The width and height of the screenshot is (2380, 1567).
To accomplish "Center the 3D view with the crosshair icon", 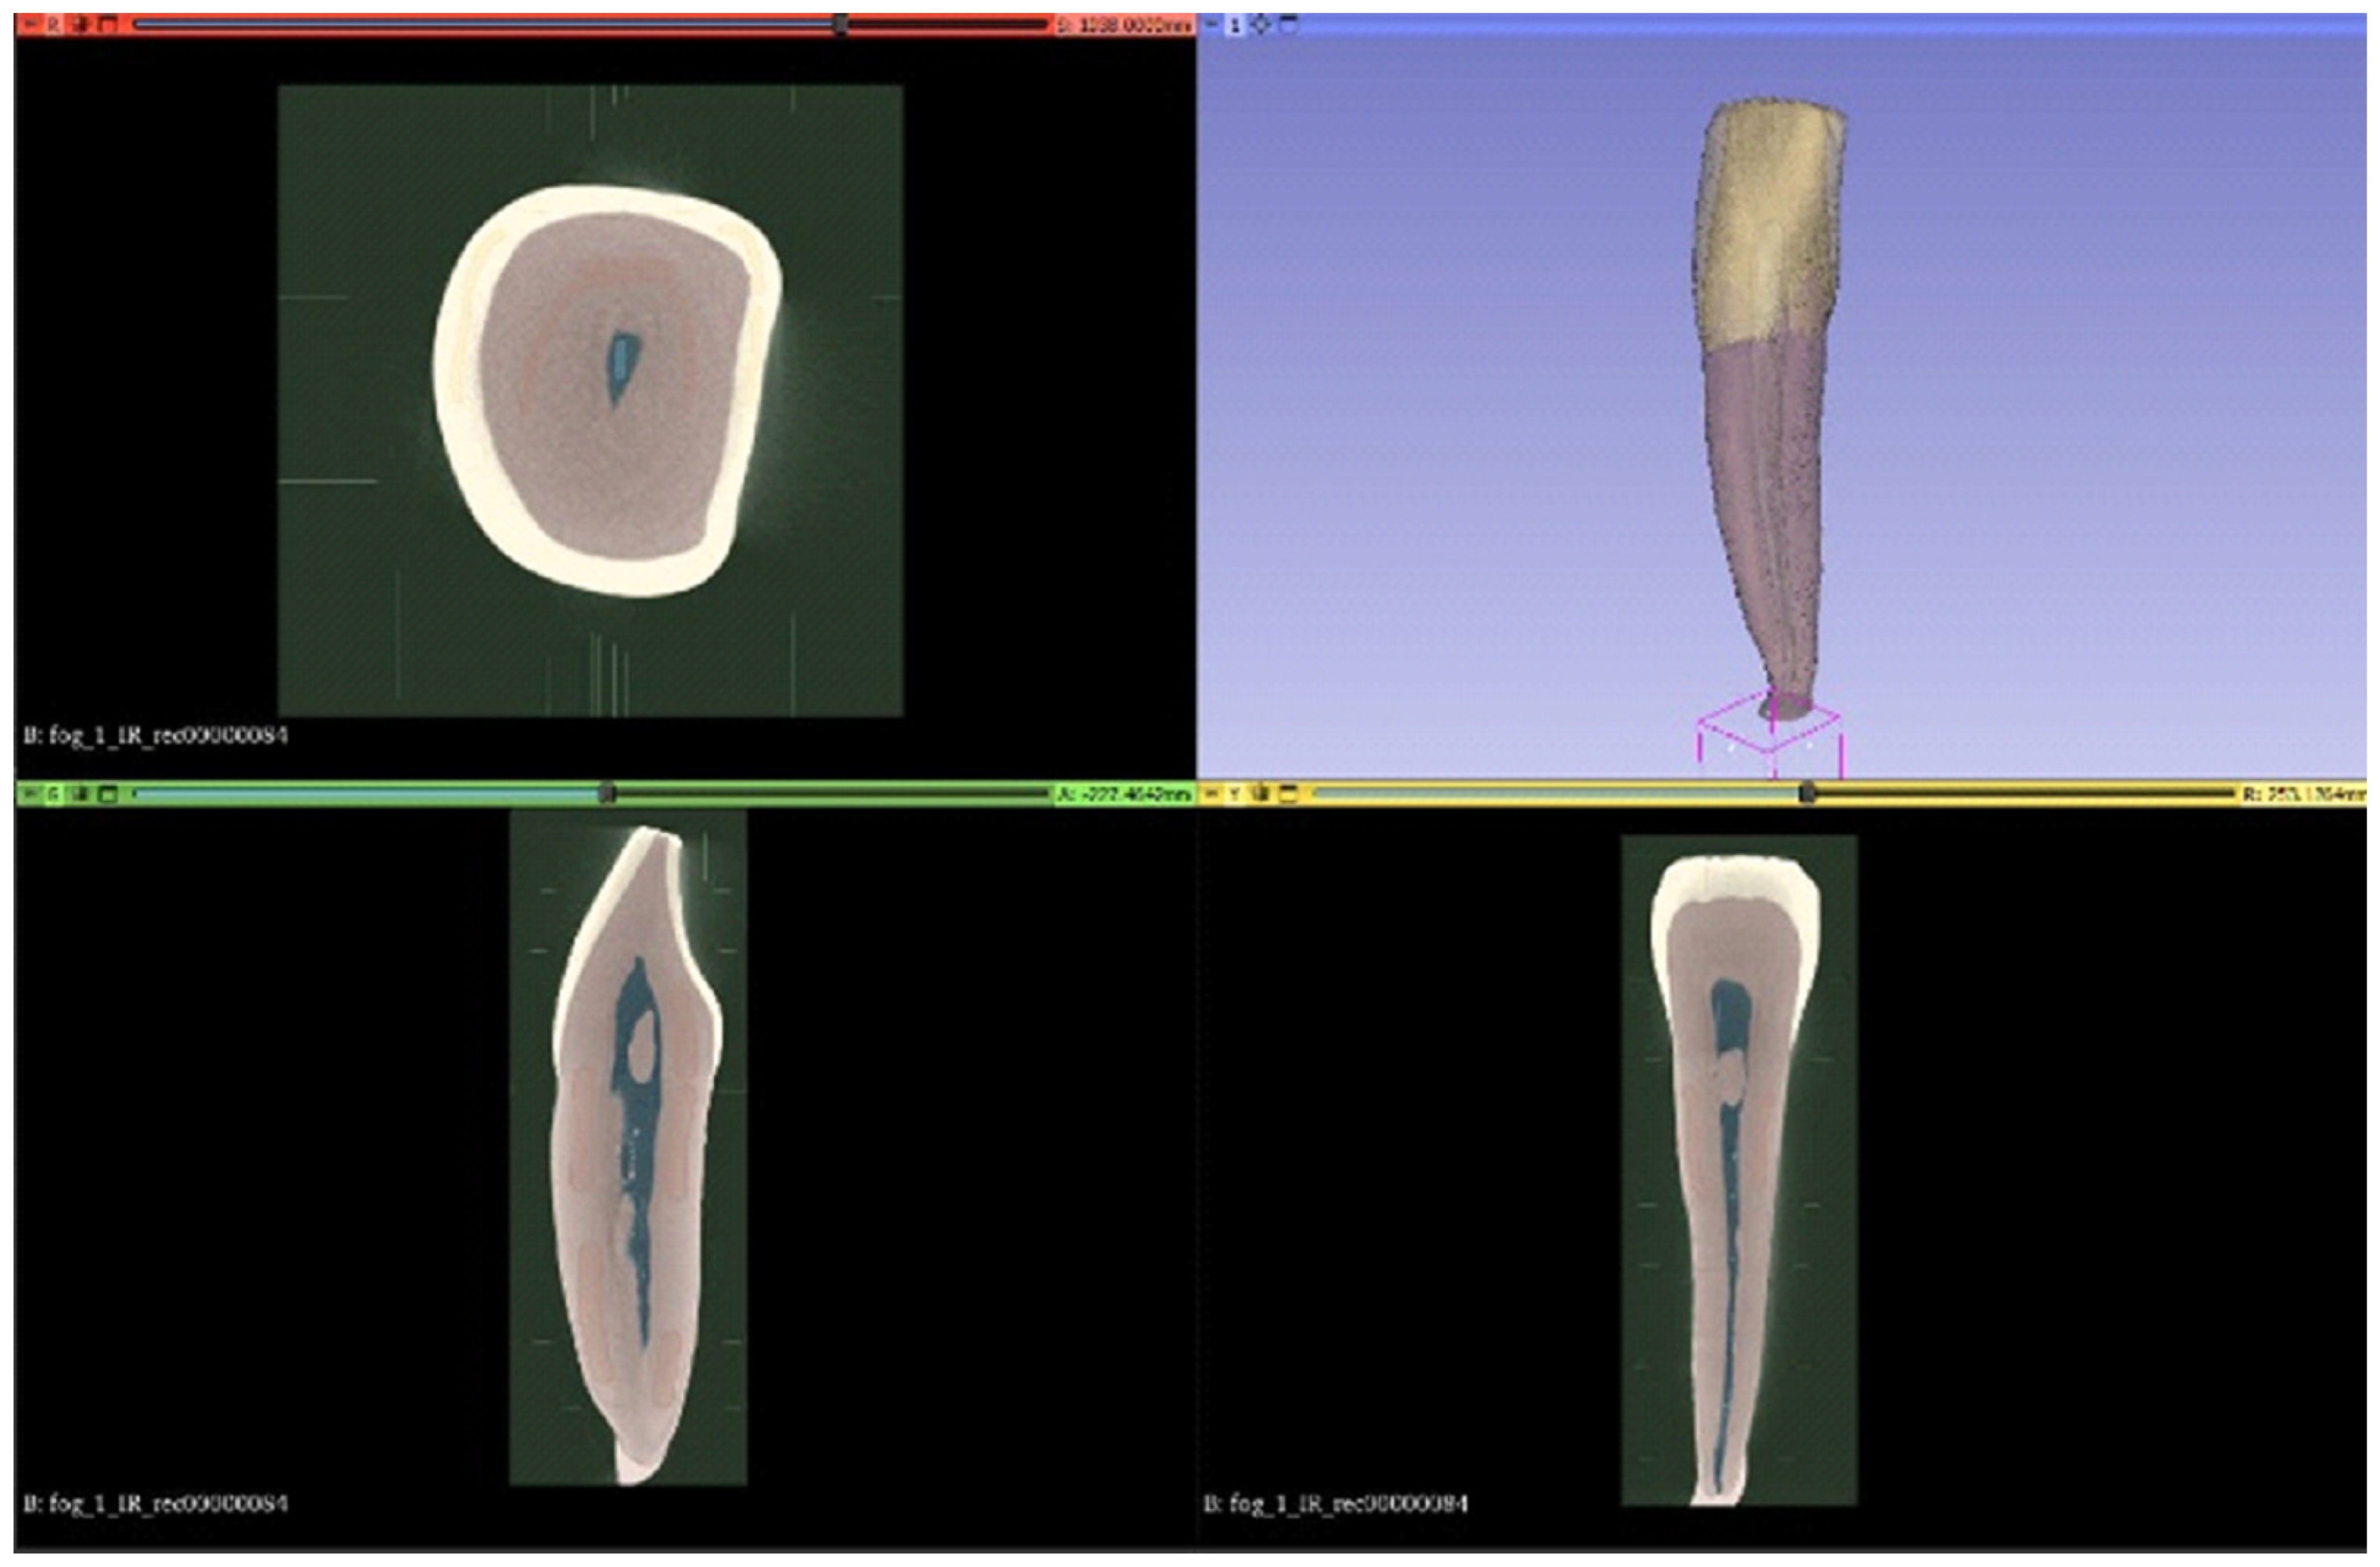I will (x=1261, y=24).
